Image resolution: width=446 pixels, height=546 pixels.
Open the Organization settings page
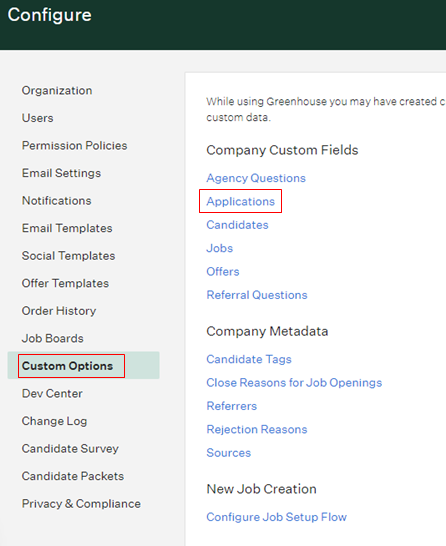point(57,91)
